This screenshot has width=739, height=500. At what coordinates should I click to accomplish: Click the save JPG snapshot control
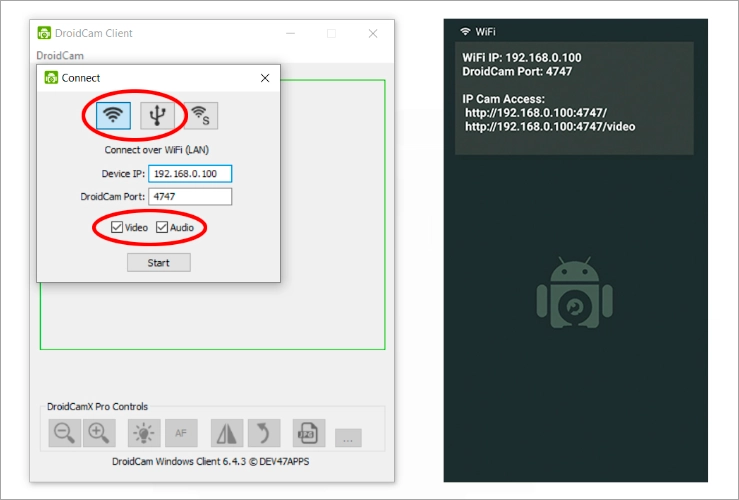(309, 433)
